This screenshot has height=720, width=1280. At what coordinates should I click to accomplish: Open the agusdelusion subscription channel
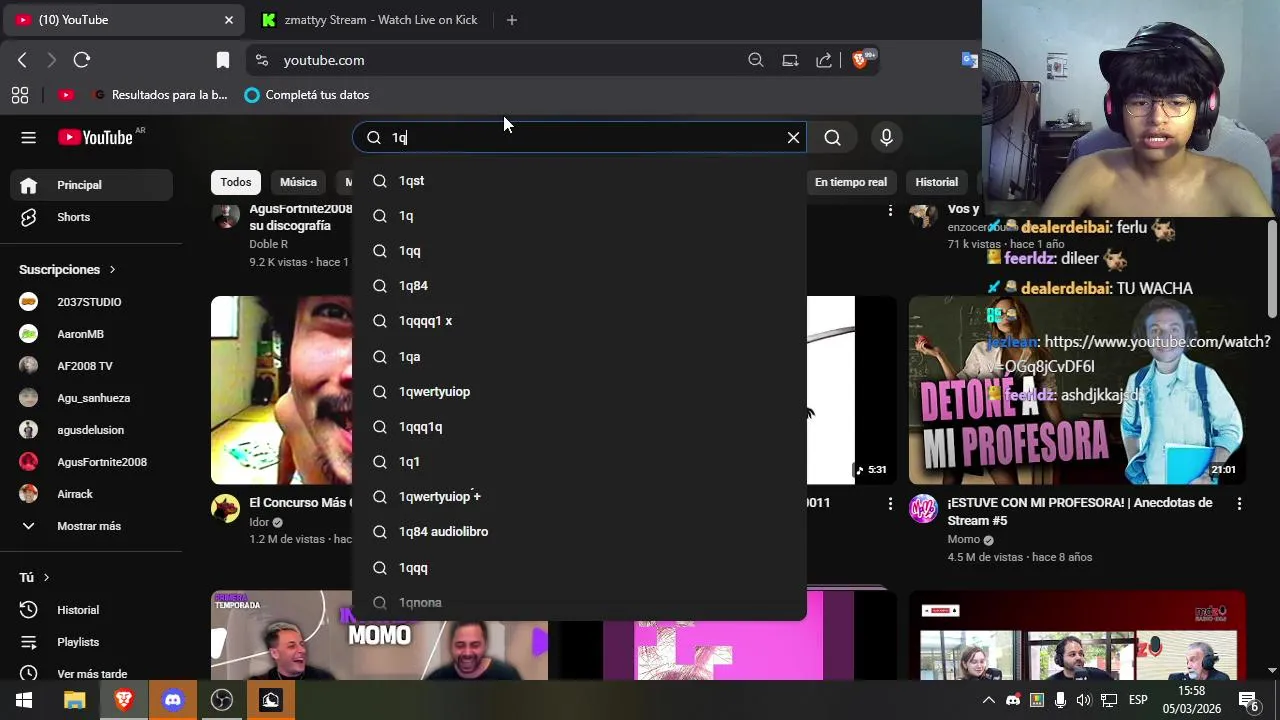pos(91,430)
